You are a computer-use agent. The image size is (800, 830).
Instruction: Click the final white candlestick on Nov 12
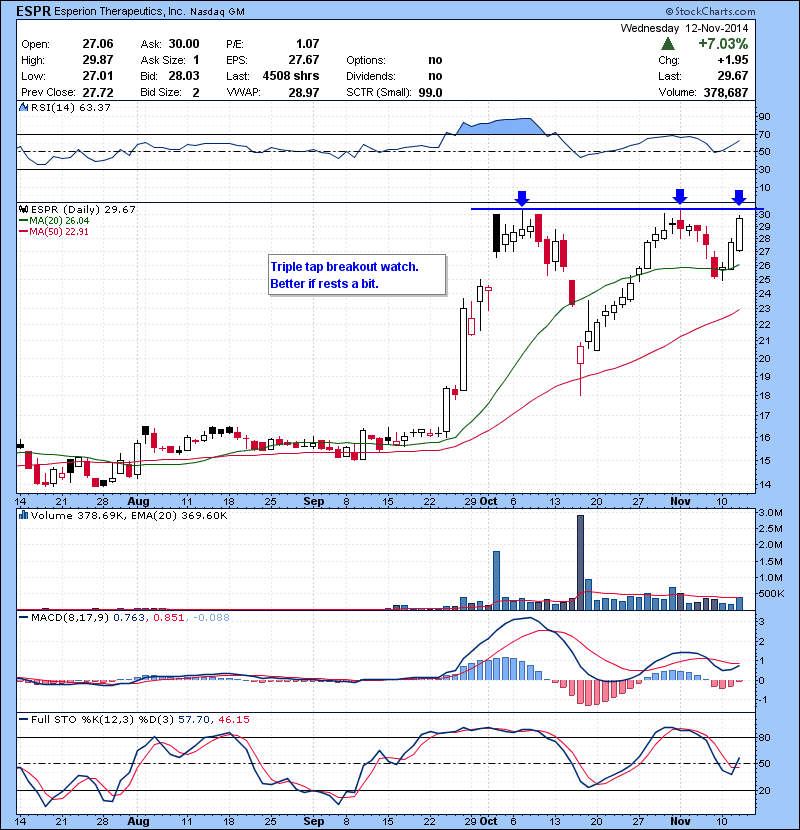pyautogui.click(x=739, y=233)
